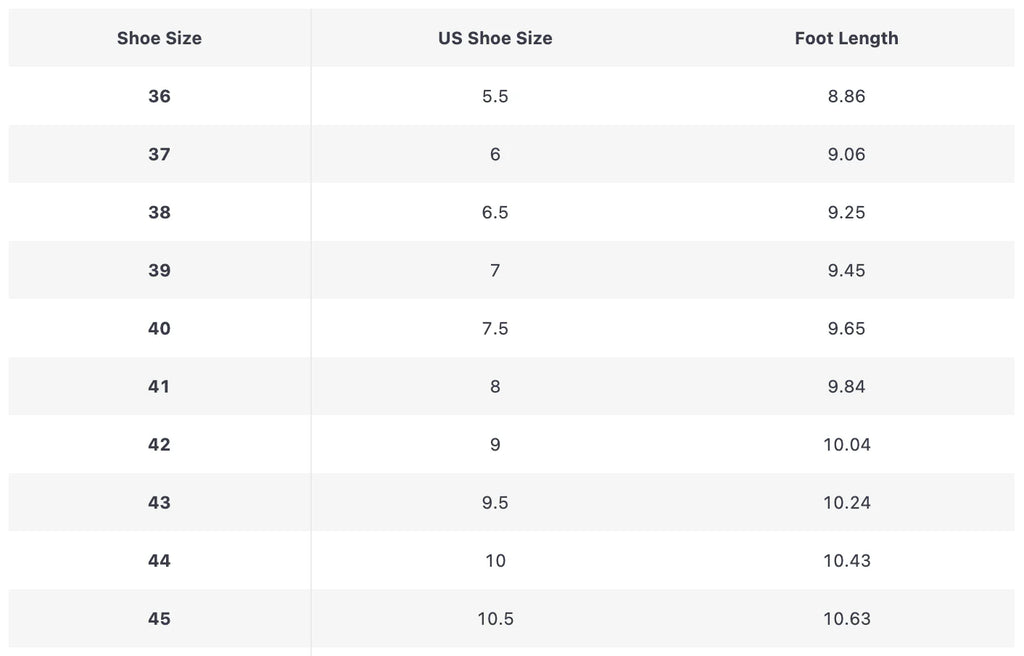1024x656 pixels.
Task: Click the US Shoe Size column header
Action: 495,38
